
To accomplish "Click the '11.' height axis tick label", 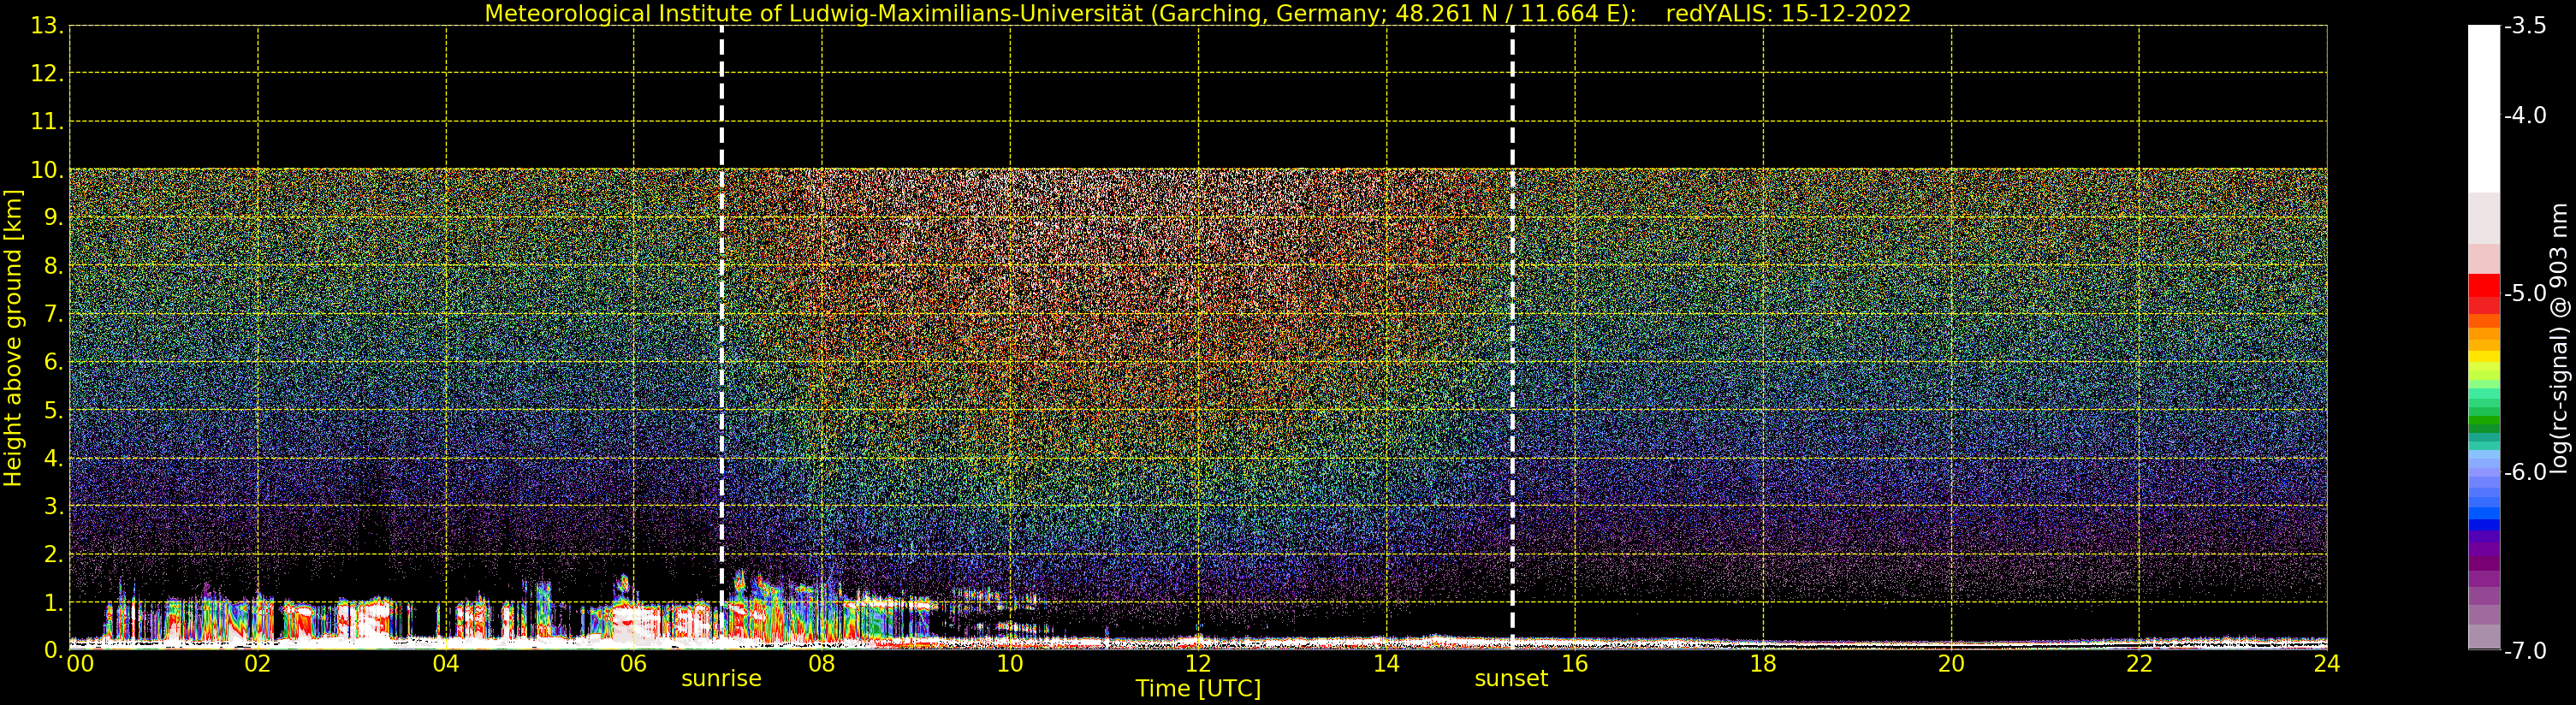I will (x=47, y=122).
